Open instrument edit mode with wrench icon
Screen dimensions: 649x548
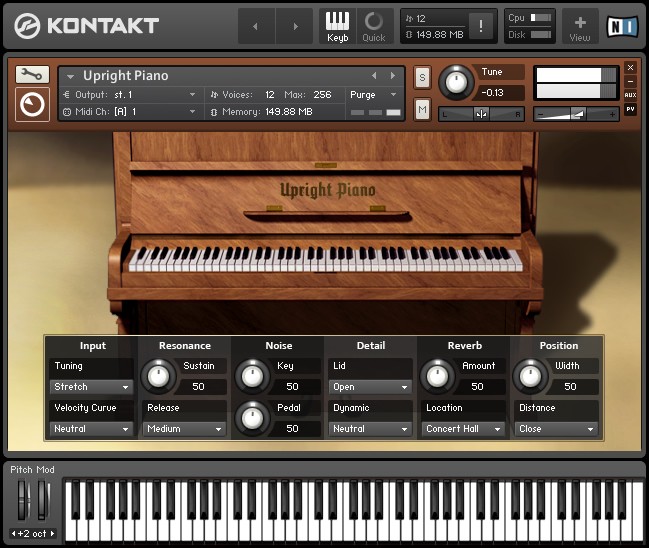click(x=32, y=75)
